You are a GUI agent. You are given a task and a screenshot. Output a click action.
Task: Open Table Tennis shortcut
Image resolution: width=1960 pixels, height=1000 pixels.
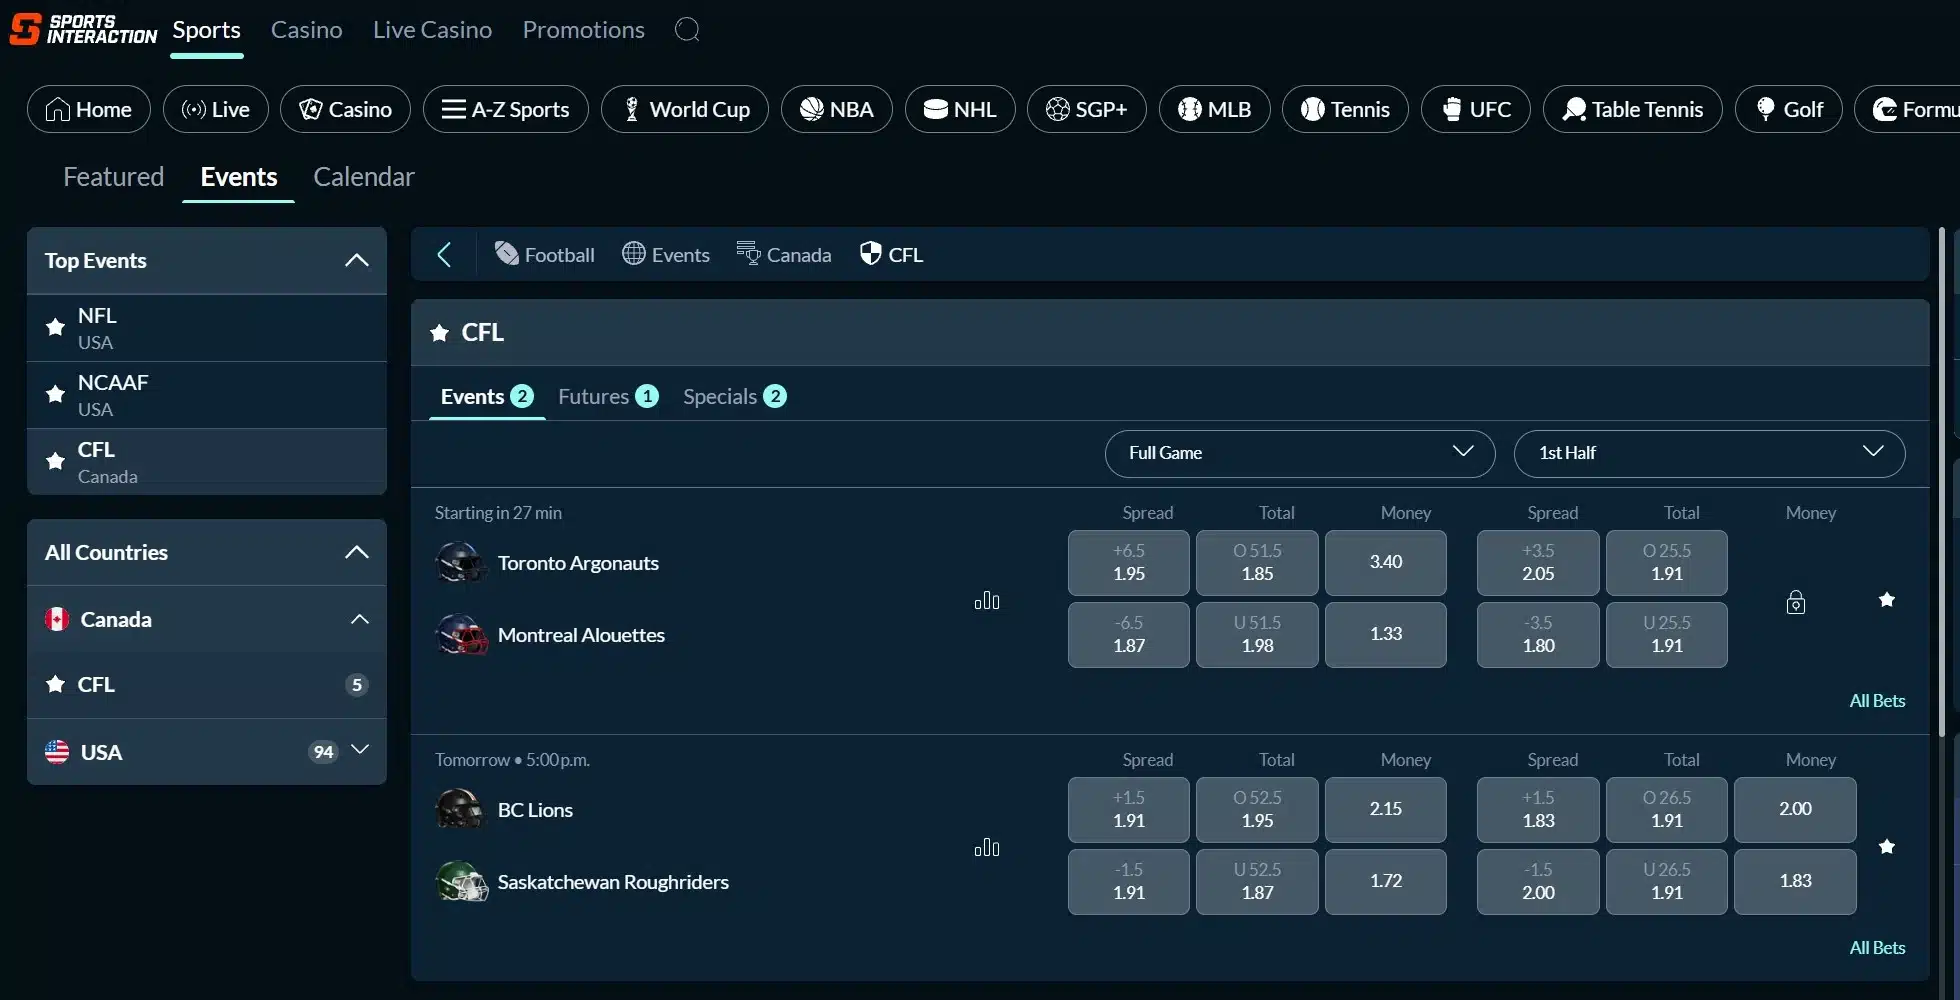pyautogui.click(x=1633, y=109)
